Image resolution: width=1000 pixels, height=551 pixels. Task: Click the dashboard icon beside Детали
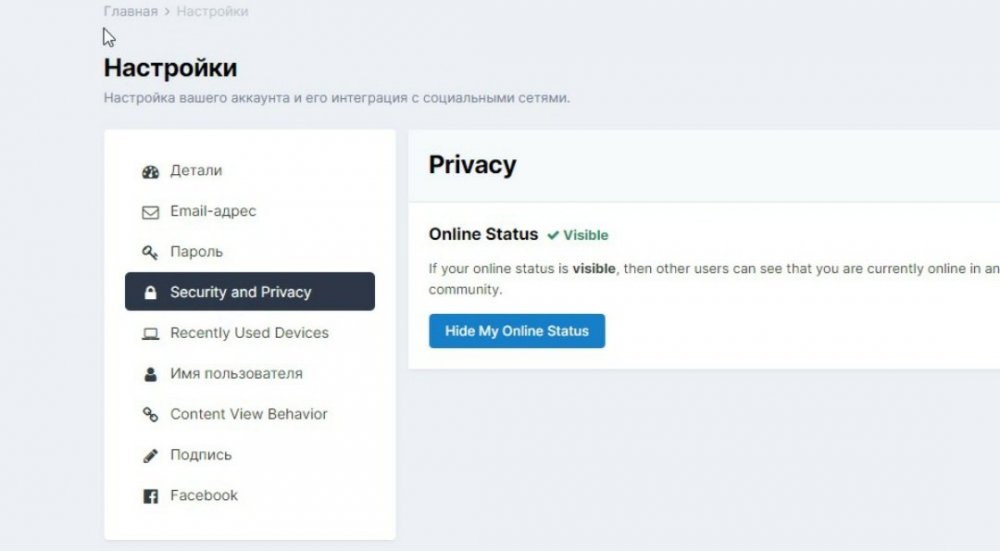point(151,171)
